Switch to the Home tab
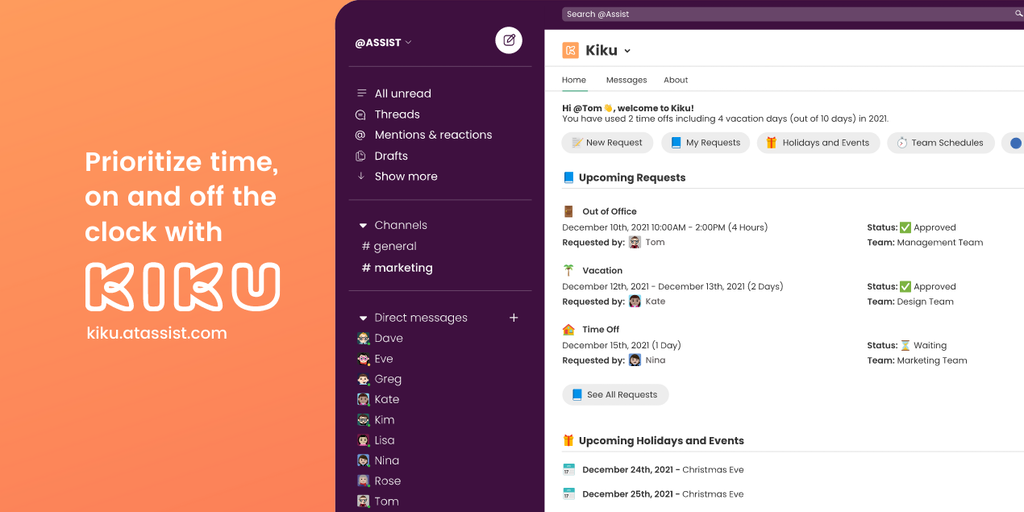 (574, 80)
